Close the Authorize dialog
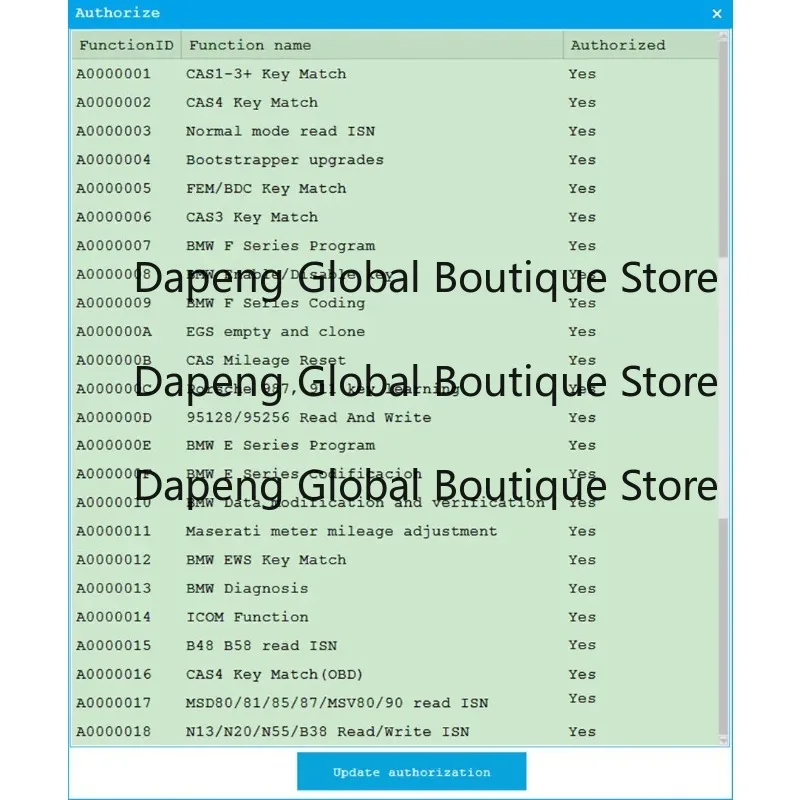This screenshot has height=800, width=800. (717, 14)
